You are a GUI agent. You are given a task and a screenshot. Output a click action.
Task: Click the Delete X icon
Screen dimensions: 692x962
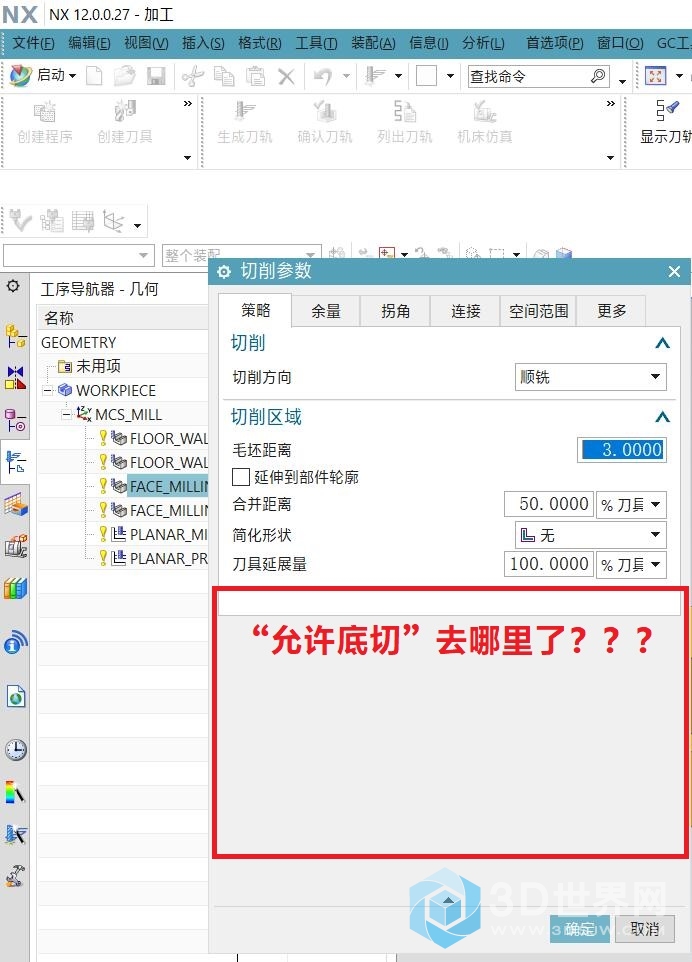point(286,77)
